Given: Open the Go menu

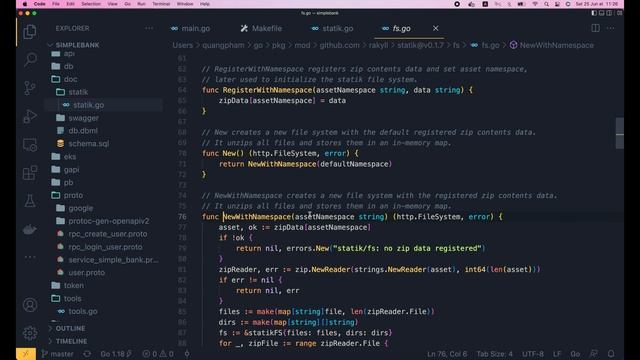Looking at the screenshot, I should pyautogui.click(x=127, y=4).
